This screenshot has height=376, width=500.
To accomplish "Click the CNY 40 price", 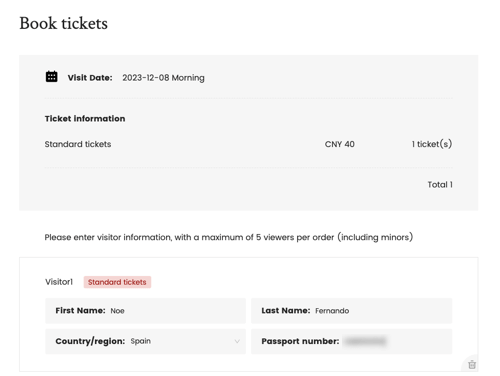I will 340,144.
